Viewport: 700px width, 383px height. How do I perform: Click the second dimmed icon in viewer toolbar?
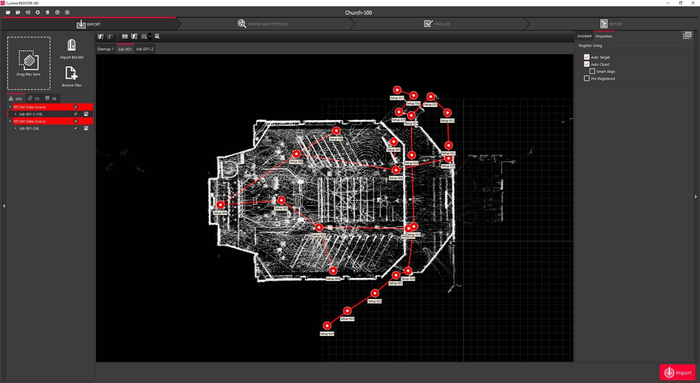pos(110,37)
